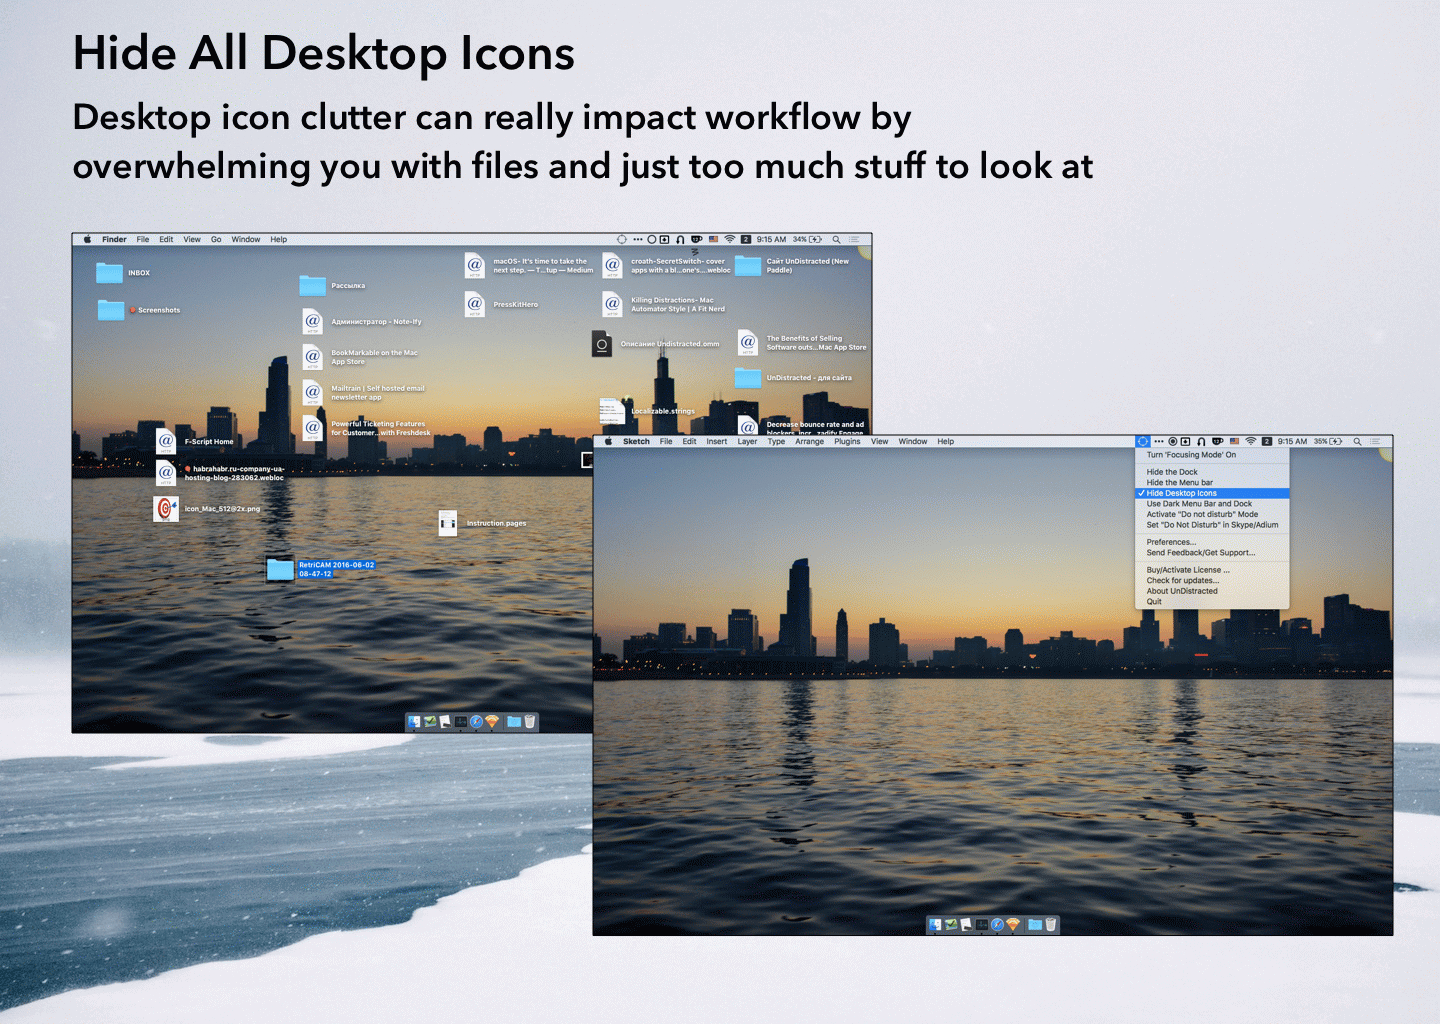Select Killing Distractions Mac Automator Style link
1440x1024 pixels.
tap(612, 304)
